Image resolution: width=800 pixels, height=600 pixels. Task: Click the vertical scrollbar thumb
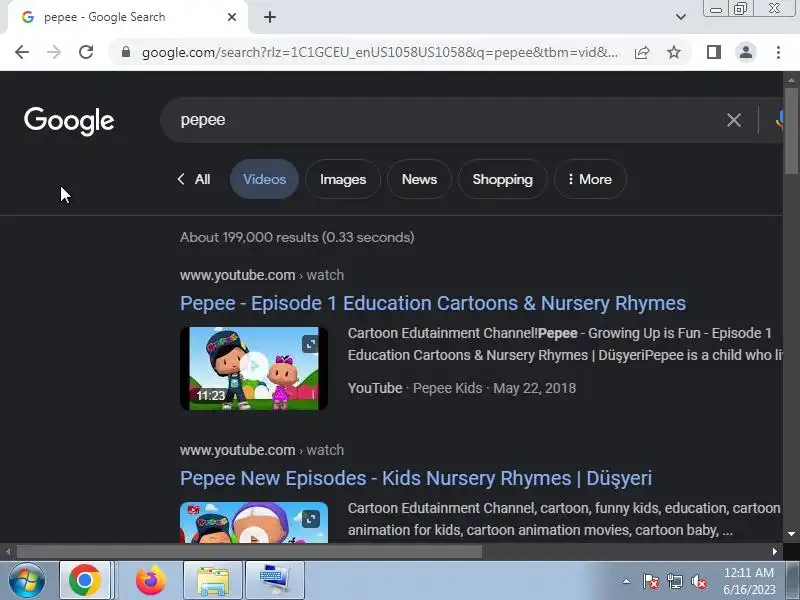coord(791,131)
